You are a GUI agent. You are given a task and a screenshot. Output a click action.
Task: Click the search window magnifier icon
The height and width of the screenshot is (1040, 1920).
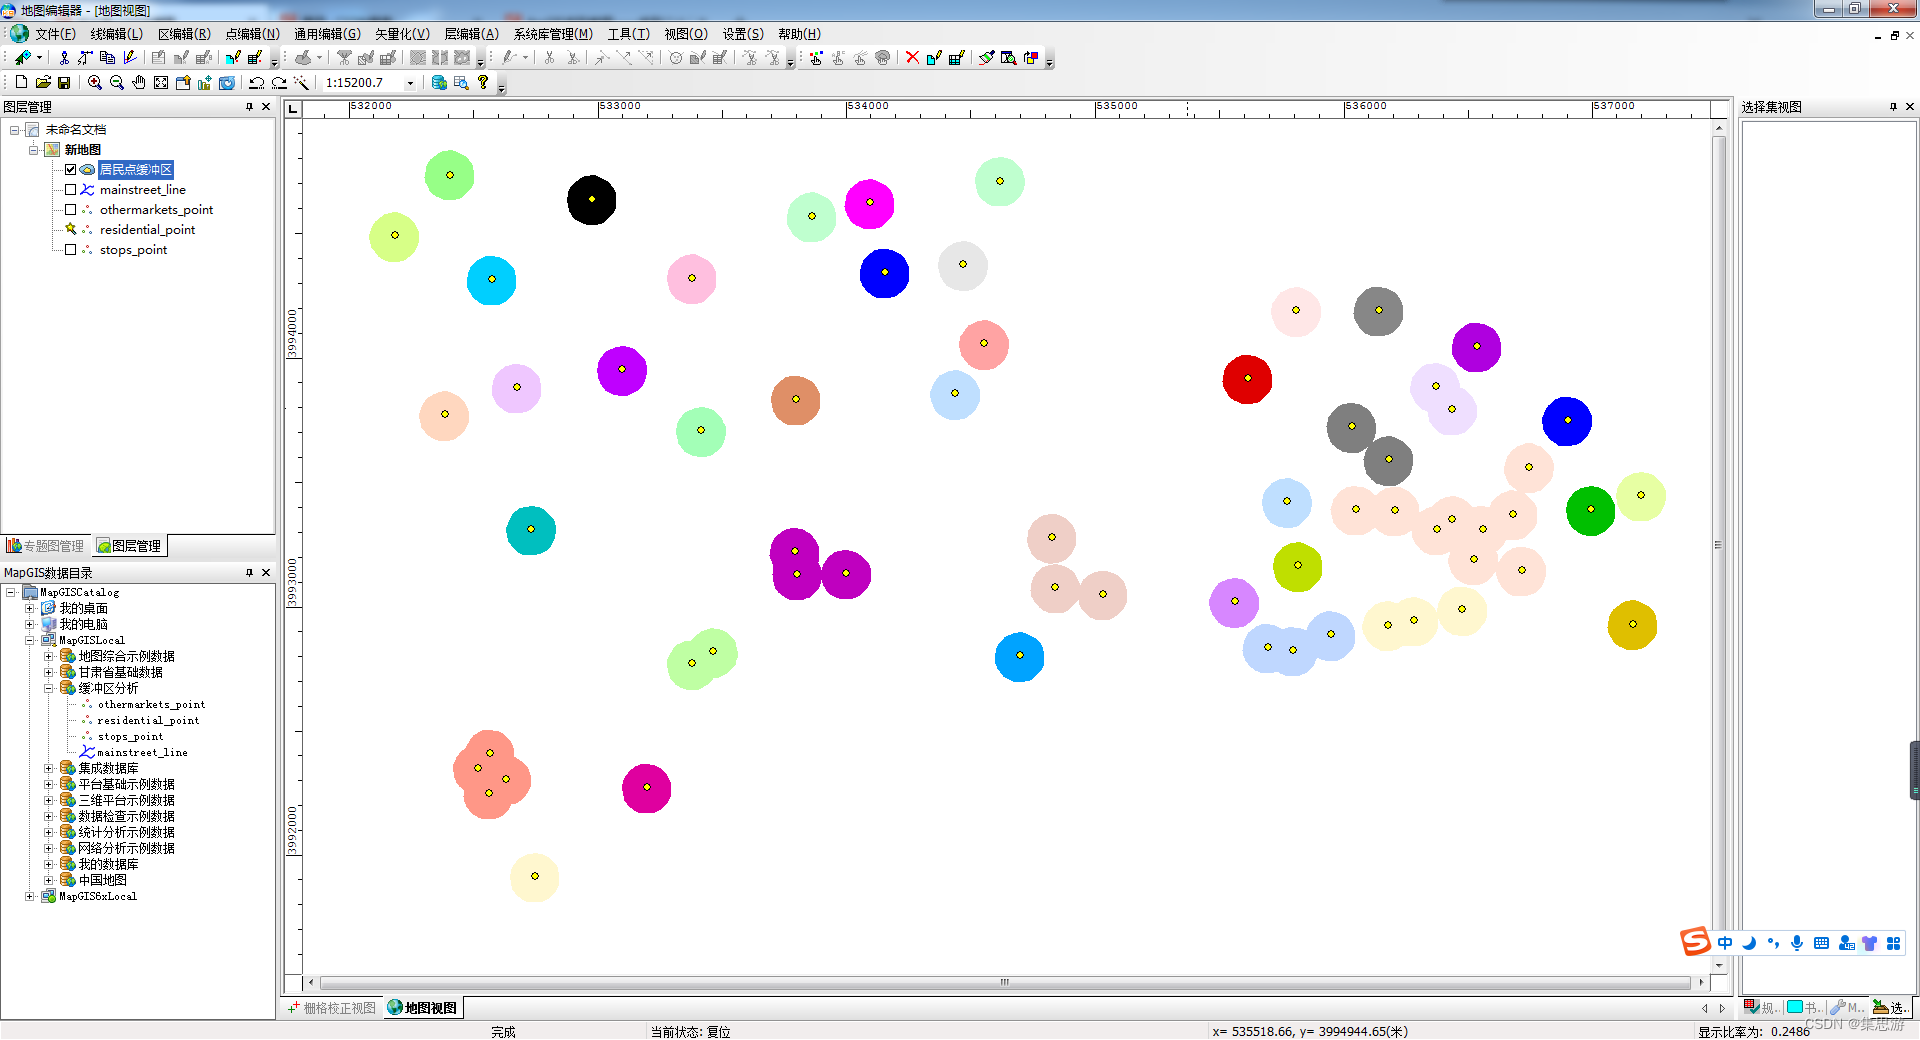pos(1008,58)
